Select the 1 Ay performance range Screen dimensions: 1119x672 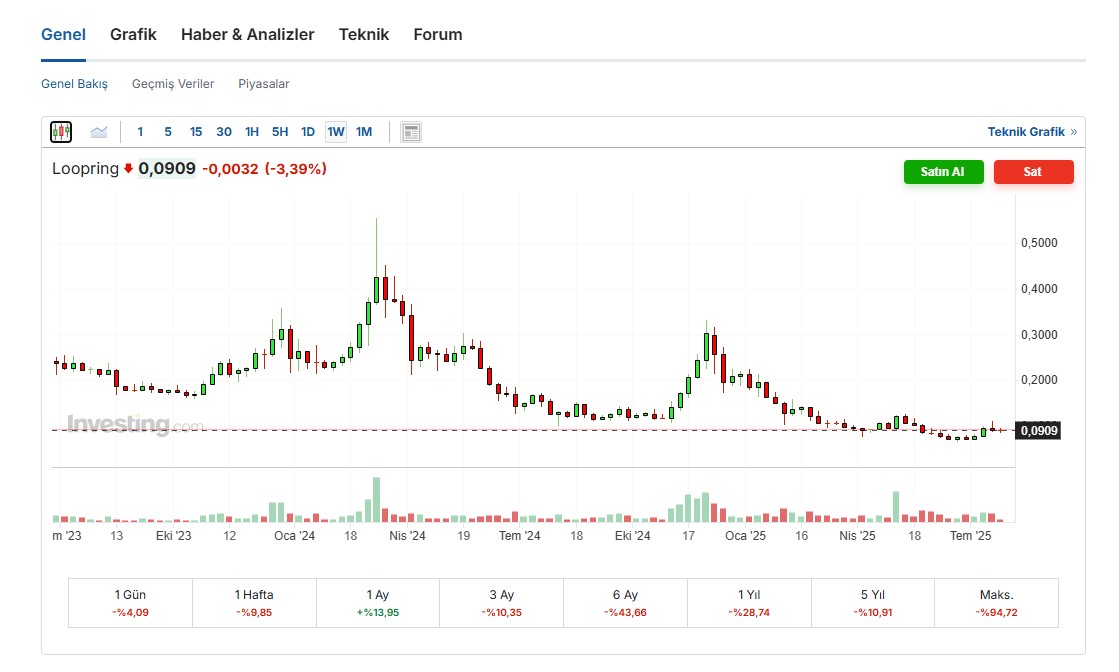click(378, 603)
